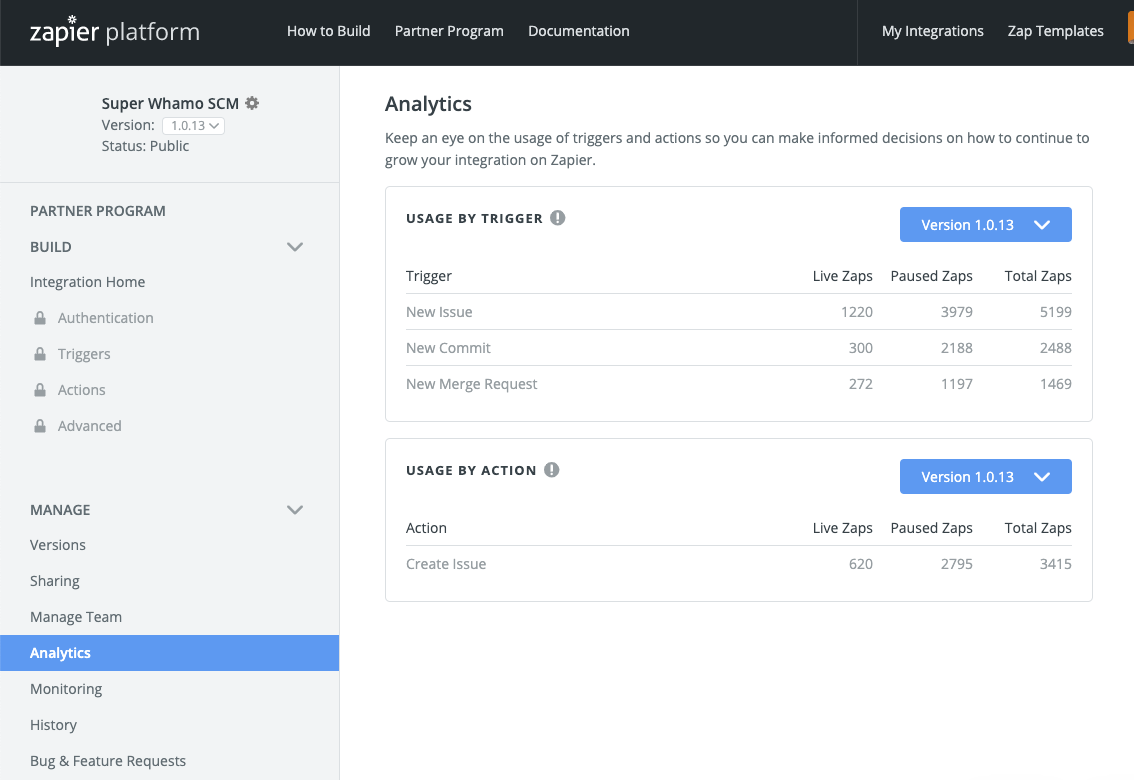Open Usage by Action version dropdown
The width and height of the screenshot is (1134, 780).
tap(985, 477)
